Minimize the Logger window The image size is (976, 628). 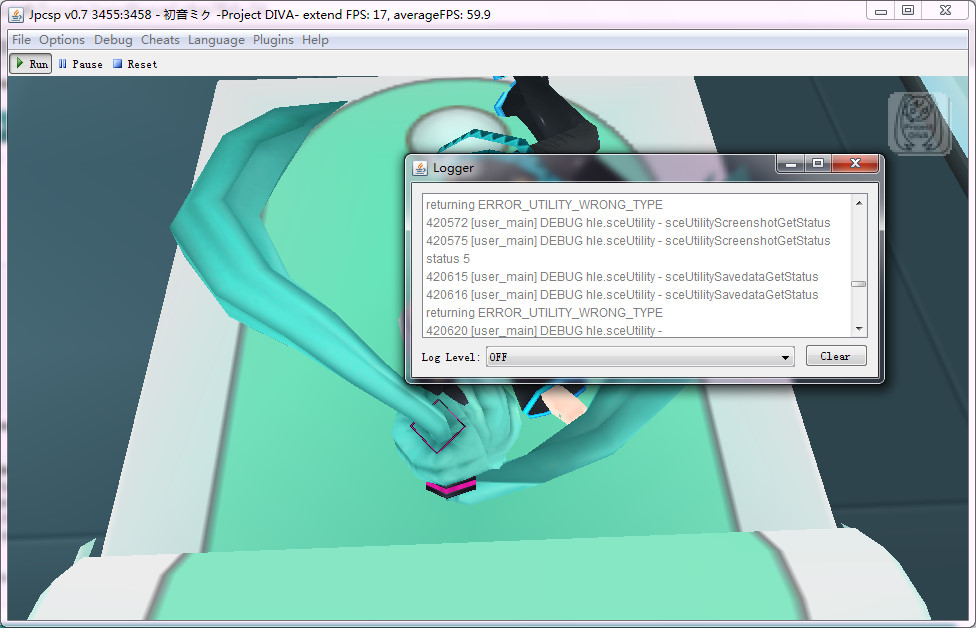[791, 164]
